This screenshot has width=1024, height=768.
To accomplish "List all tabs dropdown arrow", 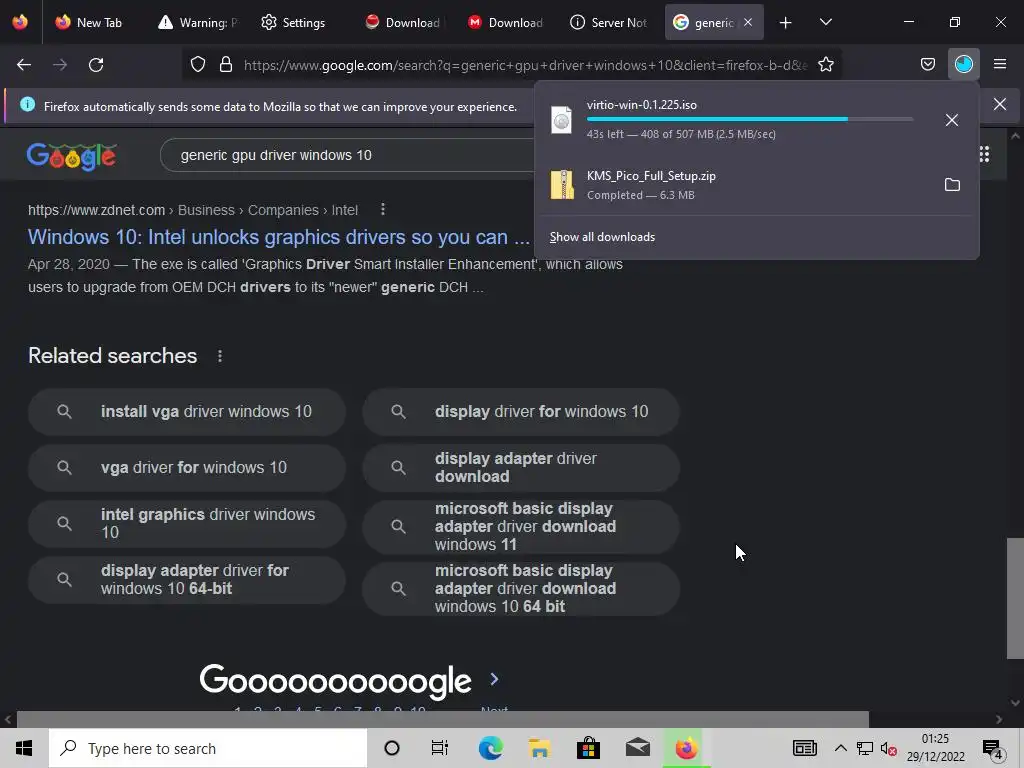I will tap(825, 22).
